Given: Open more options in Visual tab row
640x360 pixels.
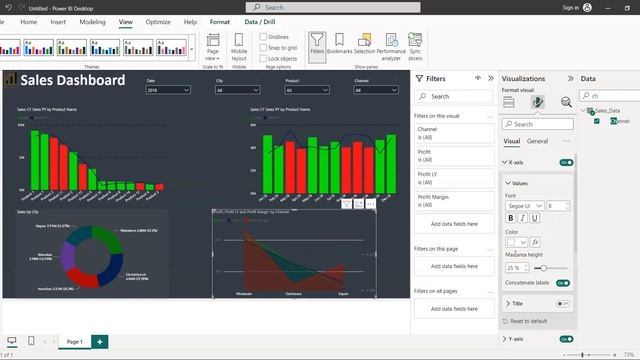Looking at the screenshot, I should coord(566,141).
